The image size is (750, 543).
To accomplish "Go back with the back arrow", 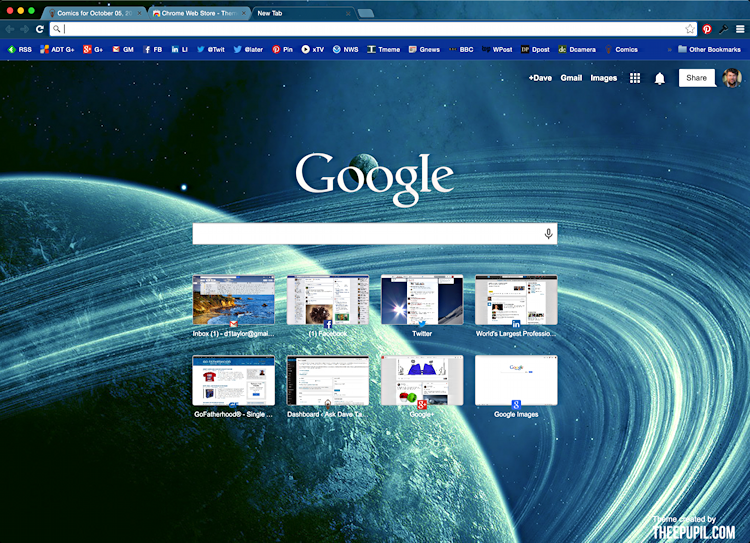I will tap(10, 29).
